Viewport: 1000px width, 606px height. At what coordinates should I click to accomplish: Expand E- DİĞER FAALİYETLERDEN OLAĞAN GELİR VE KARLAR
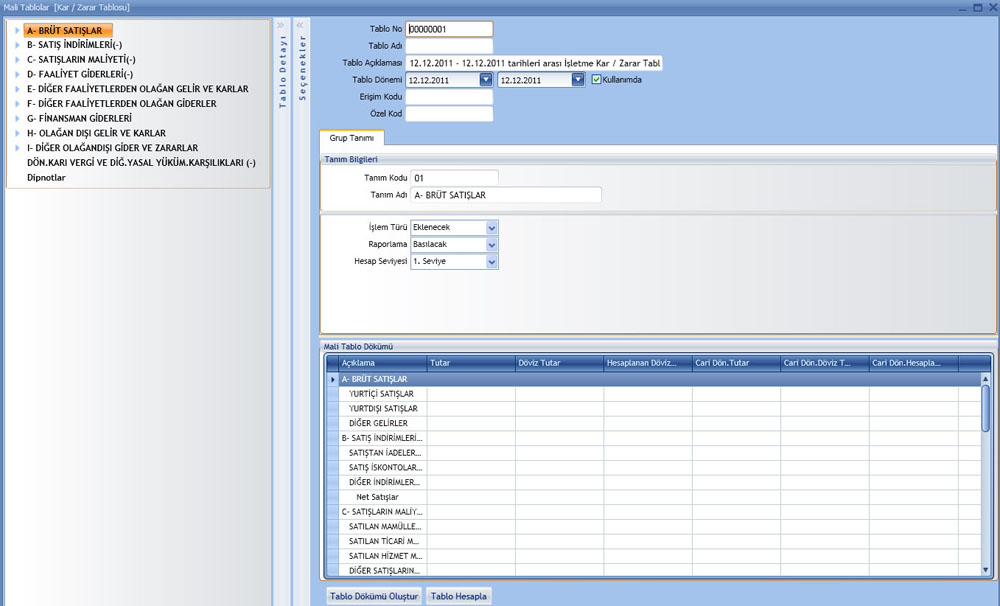pyautogui.click(x=17, y=89)
